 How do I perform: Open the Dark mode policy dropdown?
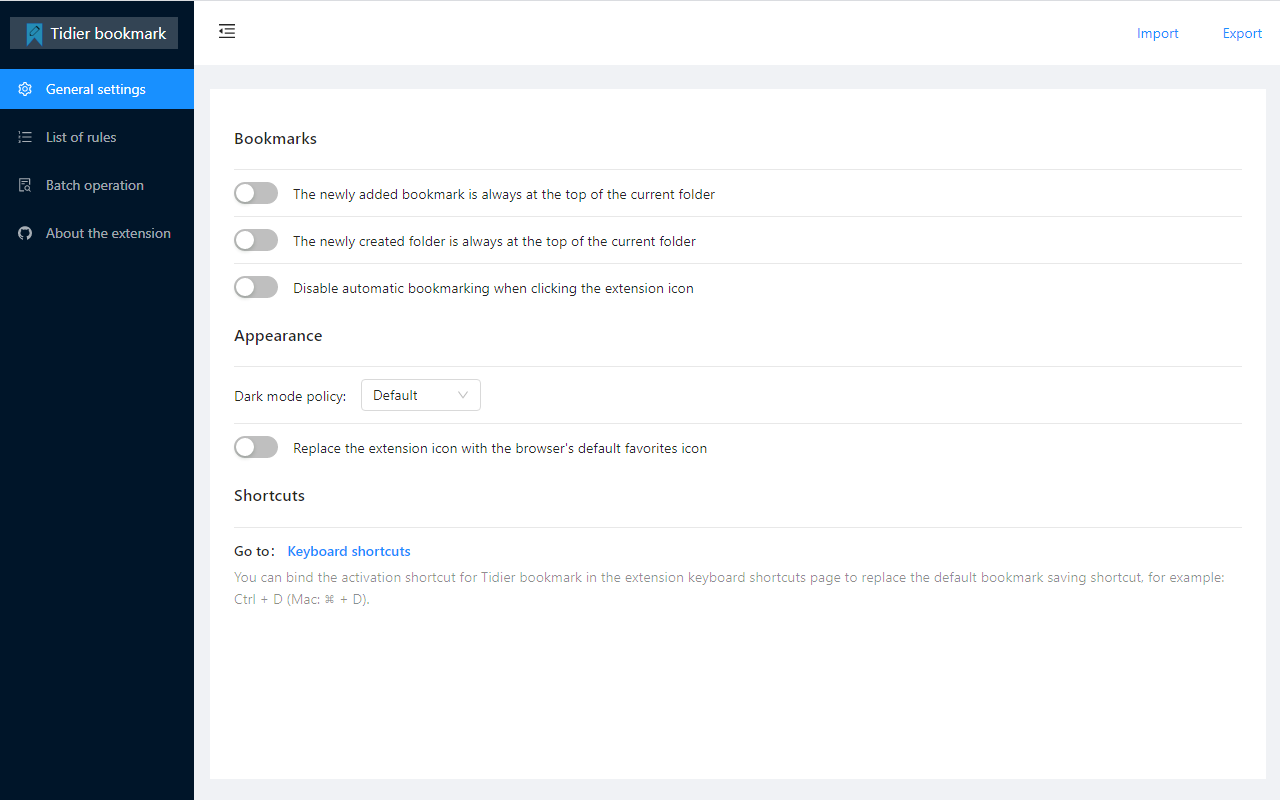tap(421, 395)
